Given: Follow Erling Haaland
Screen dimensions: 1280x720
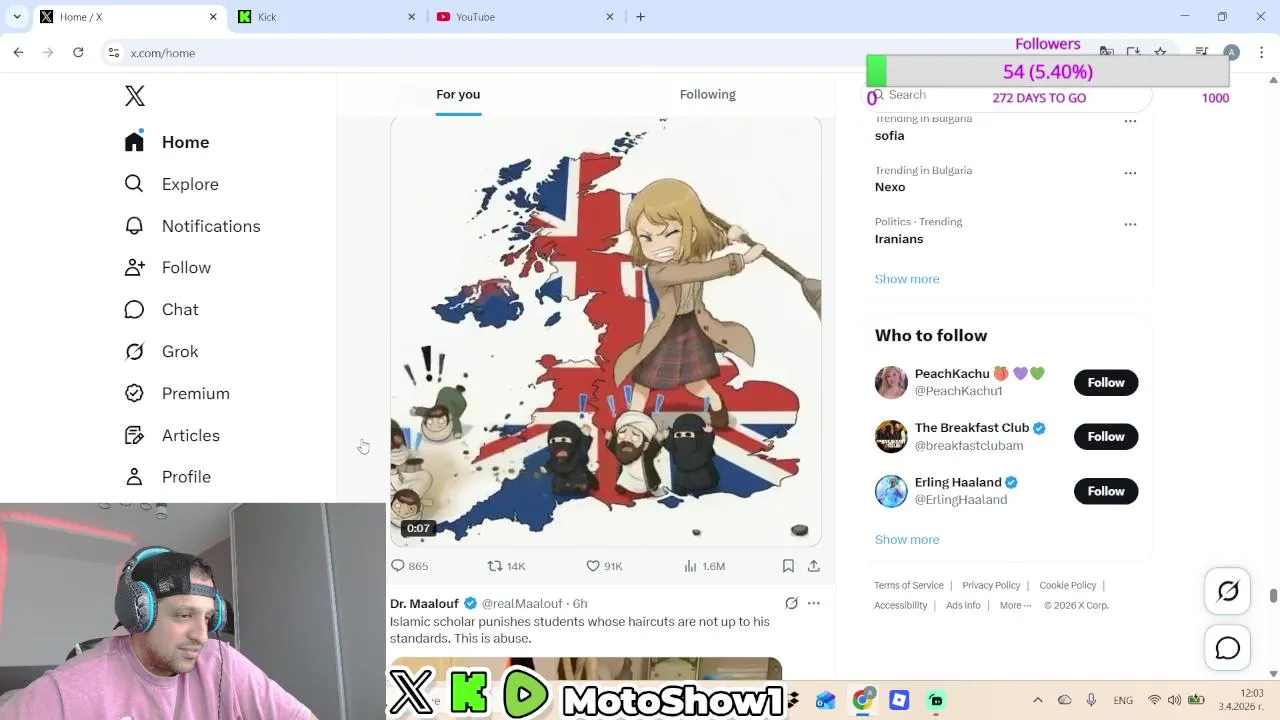Looking at the screenshot, I should (x=1106, y=491).
